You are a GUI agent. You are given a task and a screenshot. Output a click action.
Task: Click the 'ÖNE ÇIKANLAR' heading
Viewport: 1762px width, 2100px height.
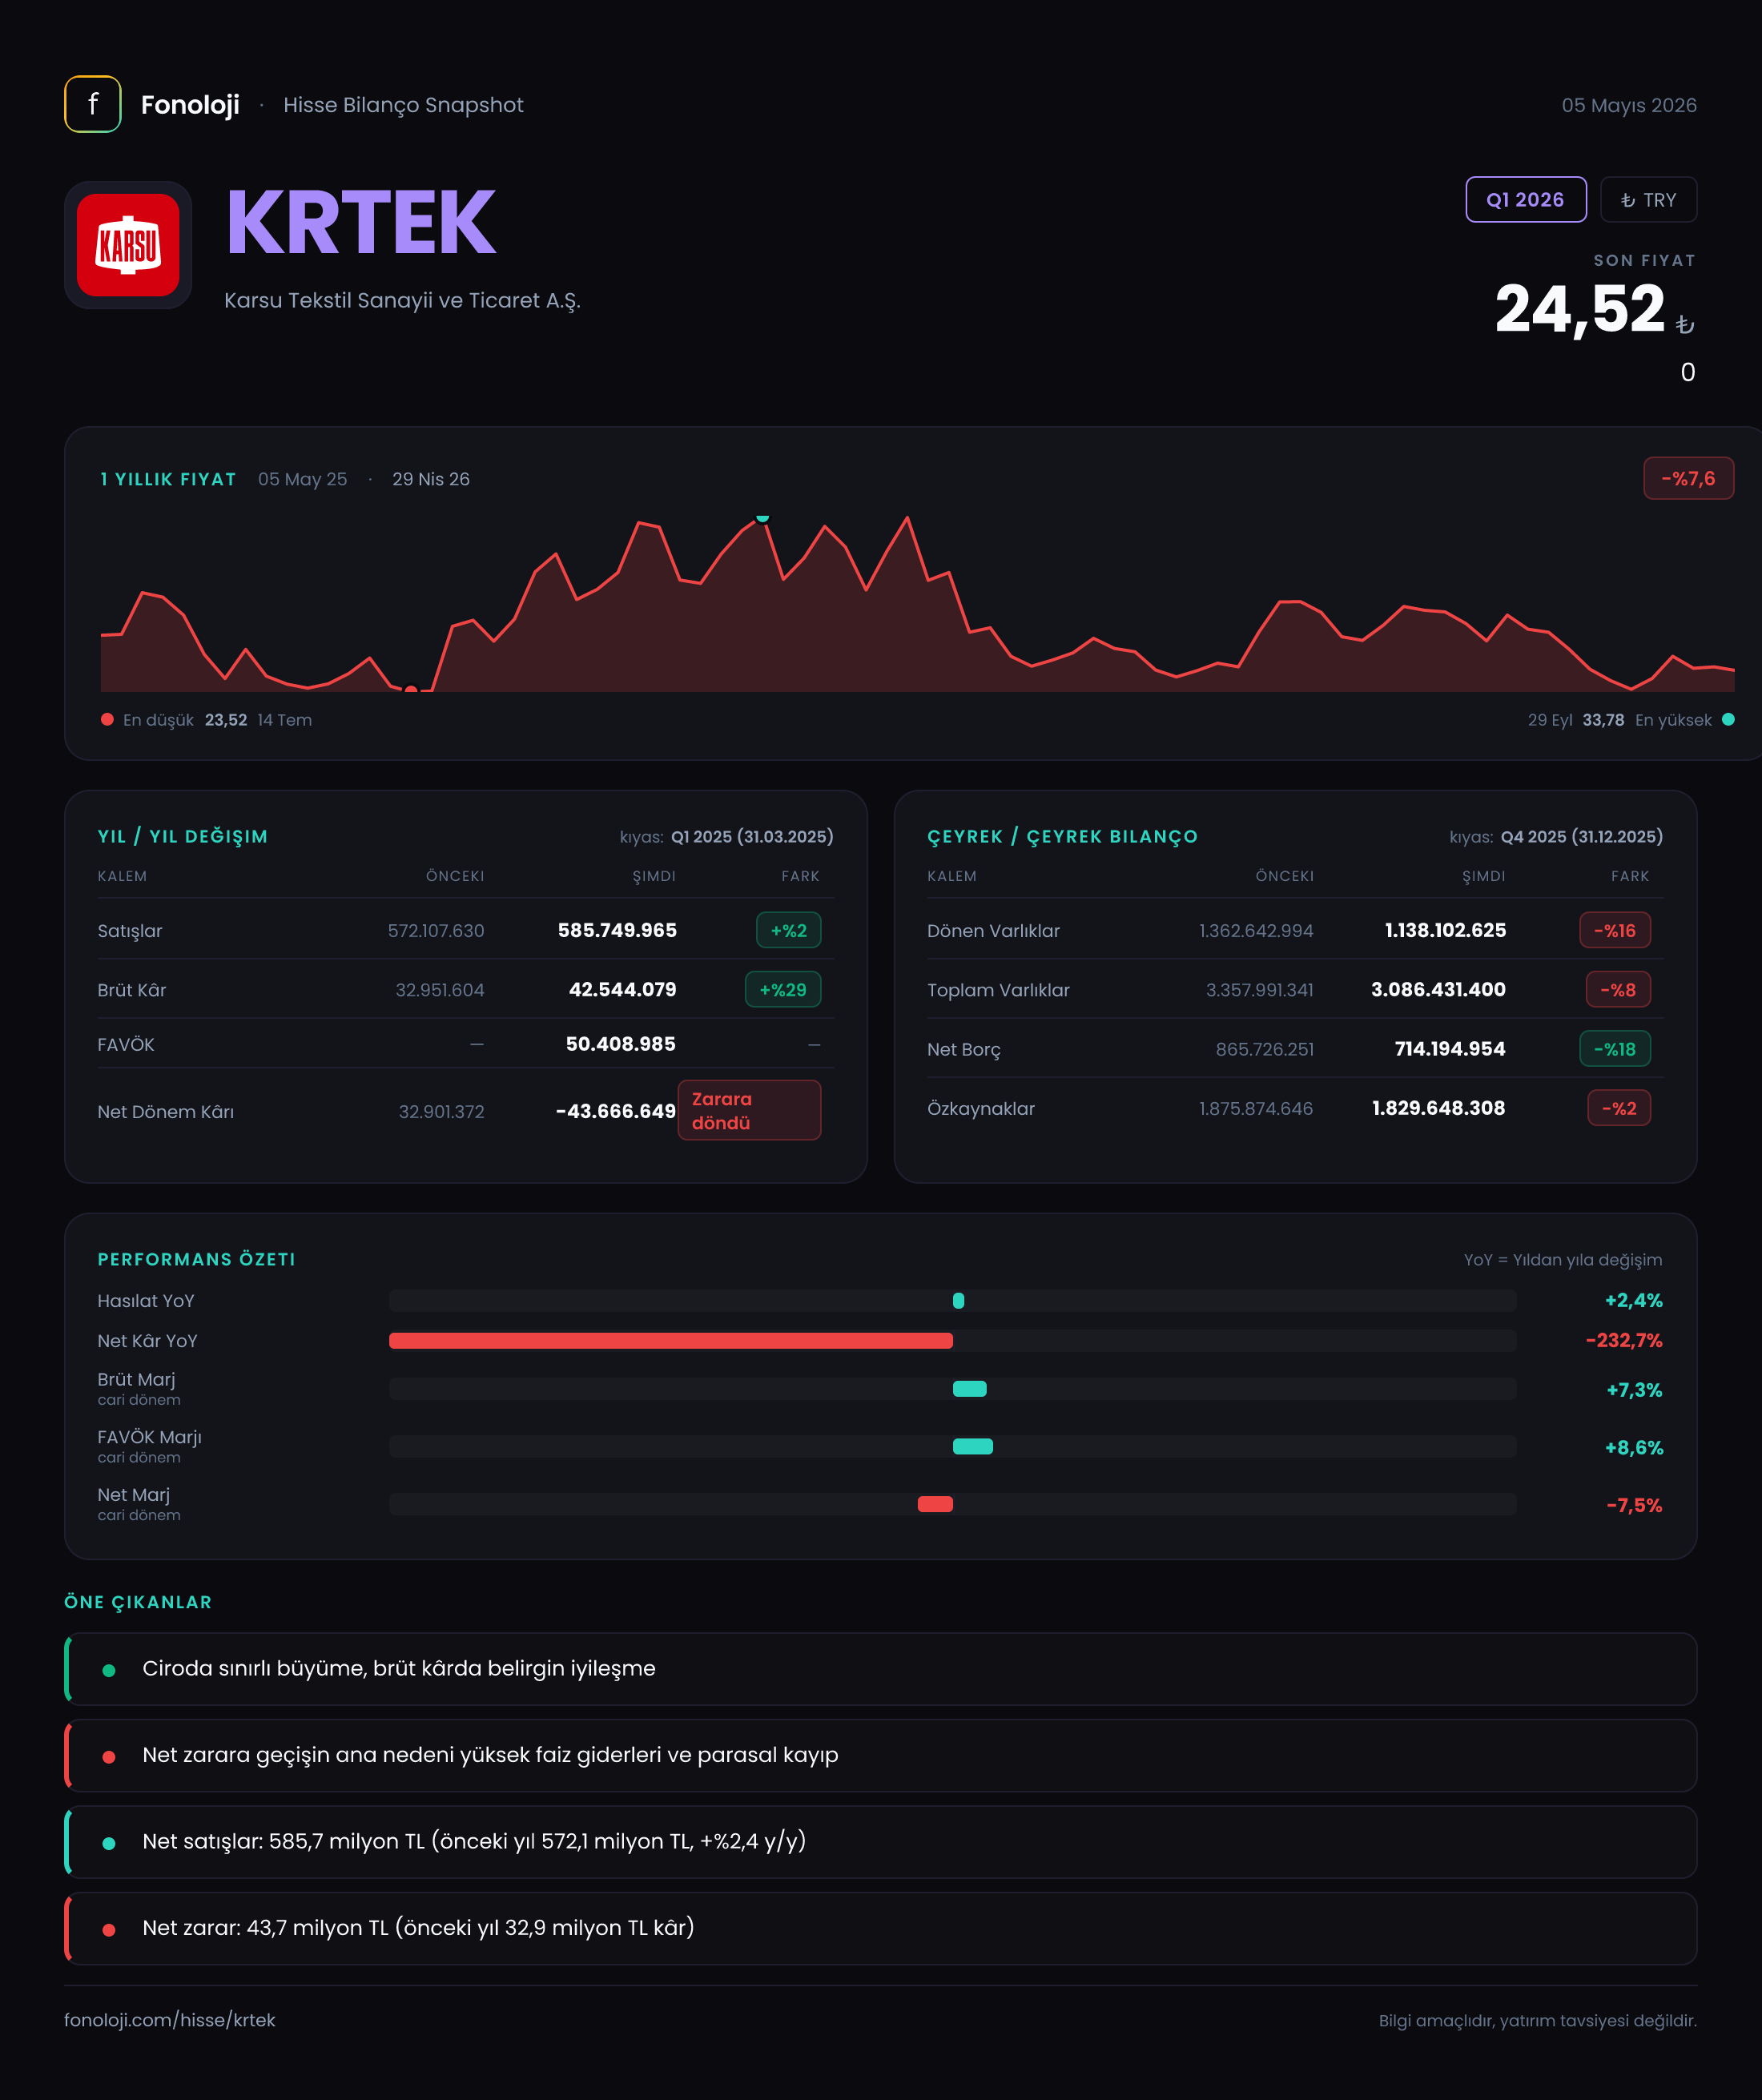click(x=138, y=1602)
